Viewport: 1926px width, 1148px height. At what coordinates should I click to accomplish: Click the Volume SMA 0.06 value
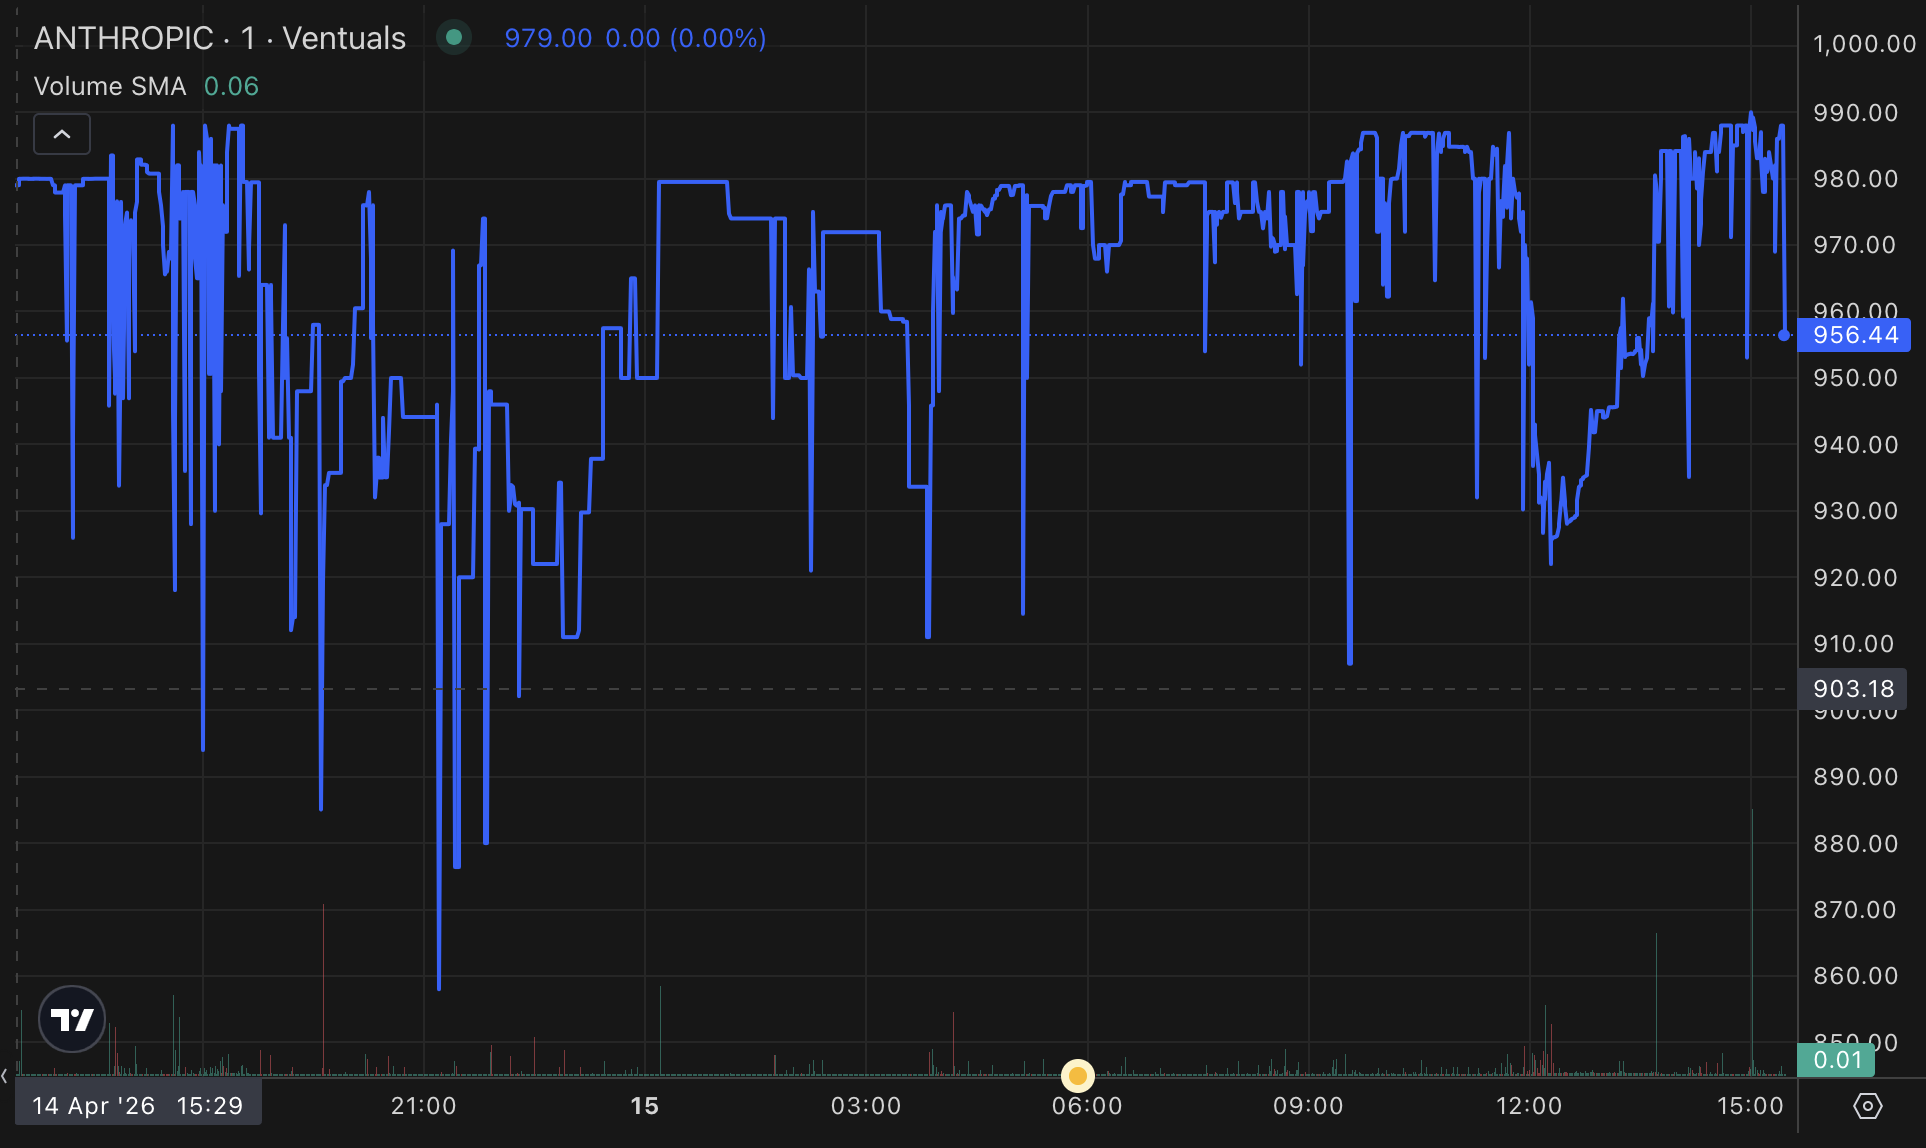[231, 86]
